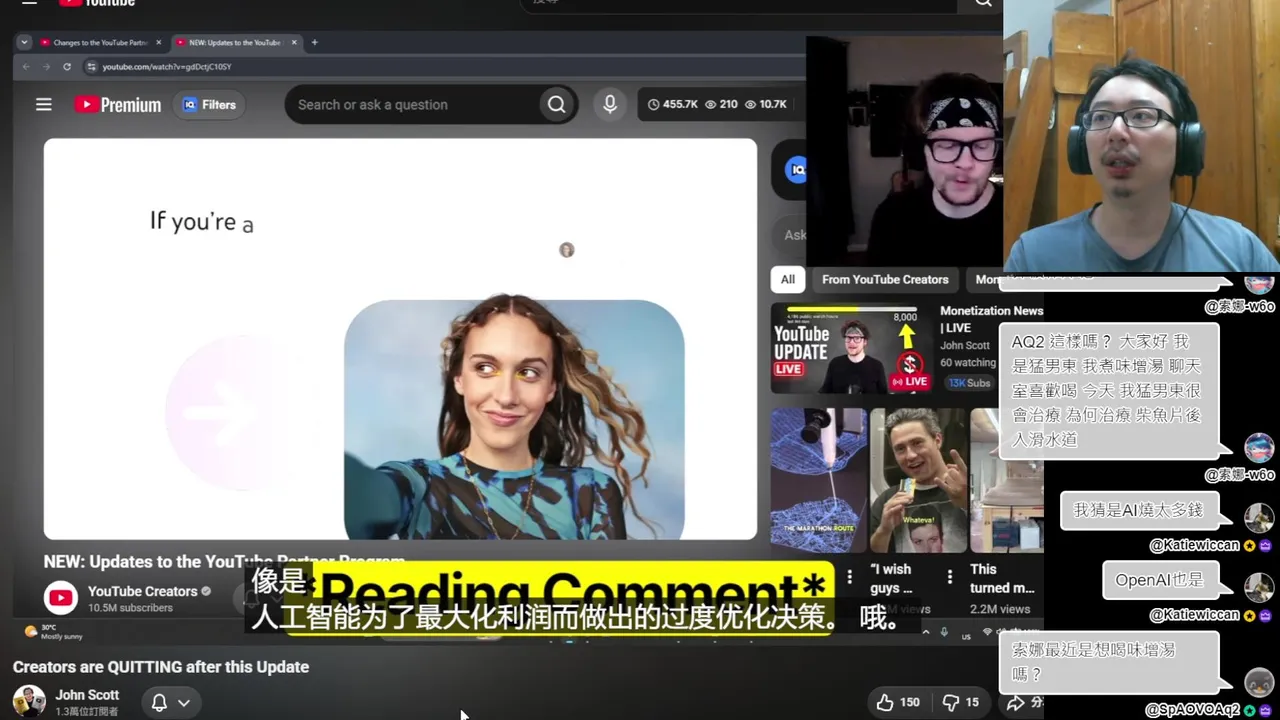
Task: Click the '13K Subs' badge
Action: [x=969, y=383]
